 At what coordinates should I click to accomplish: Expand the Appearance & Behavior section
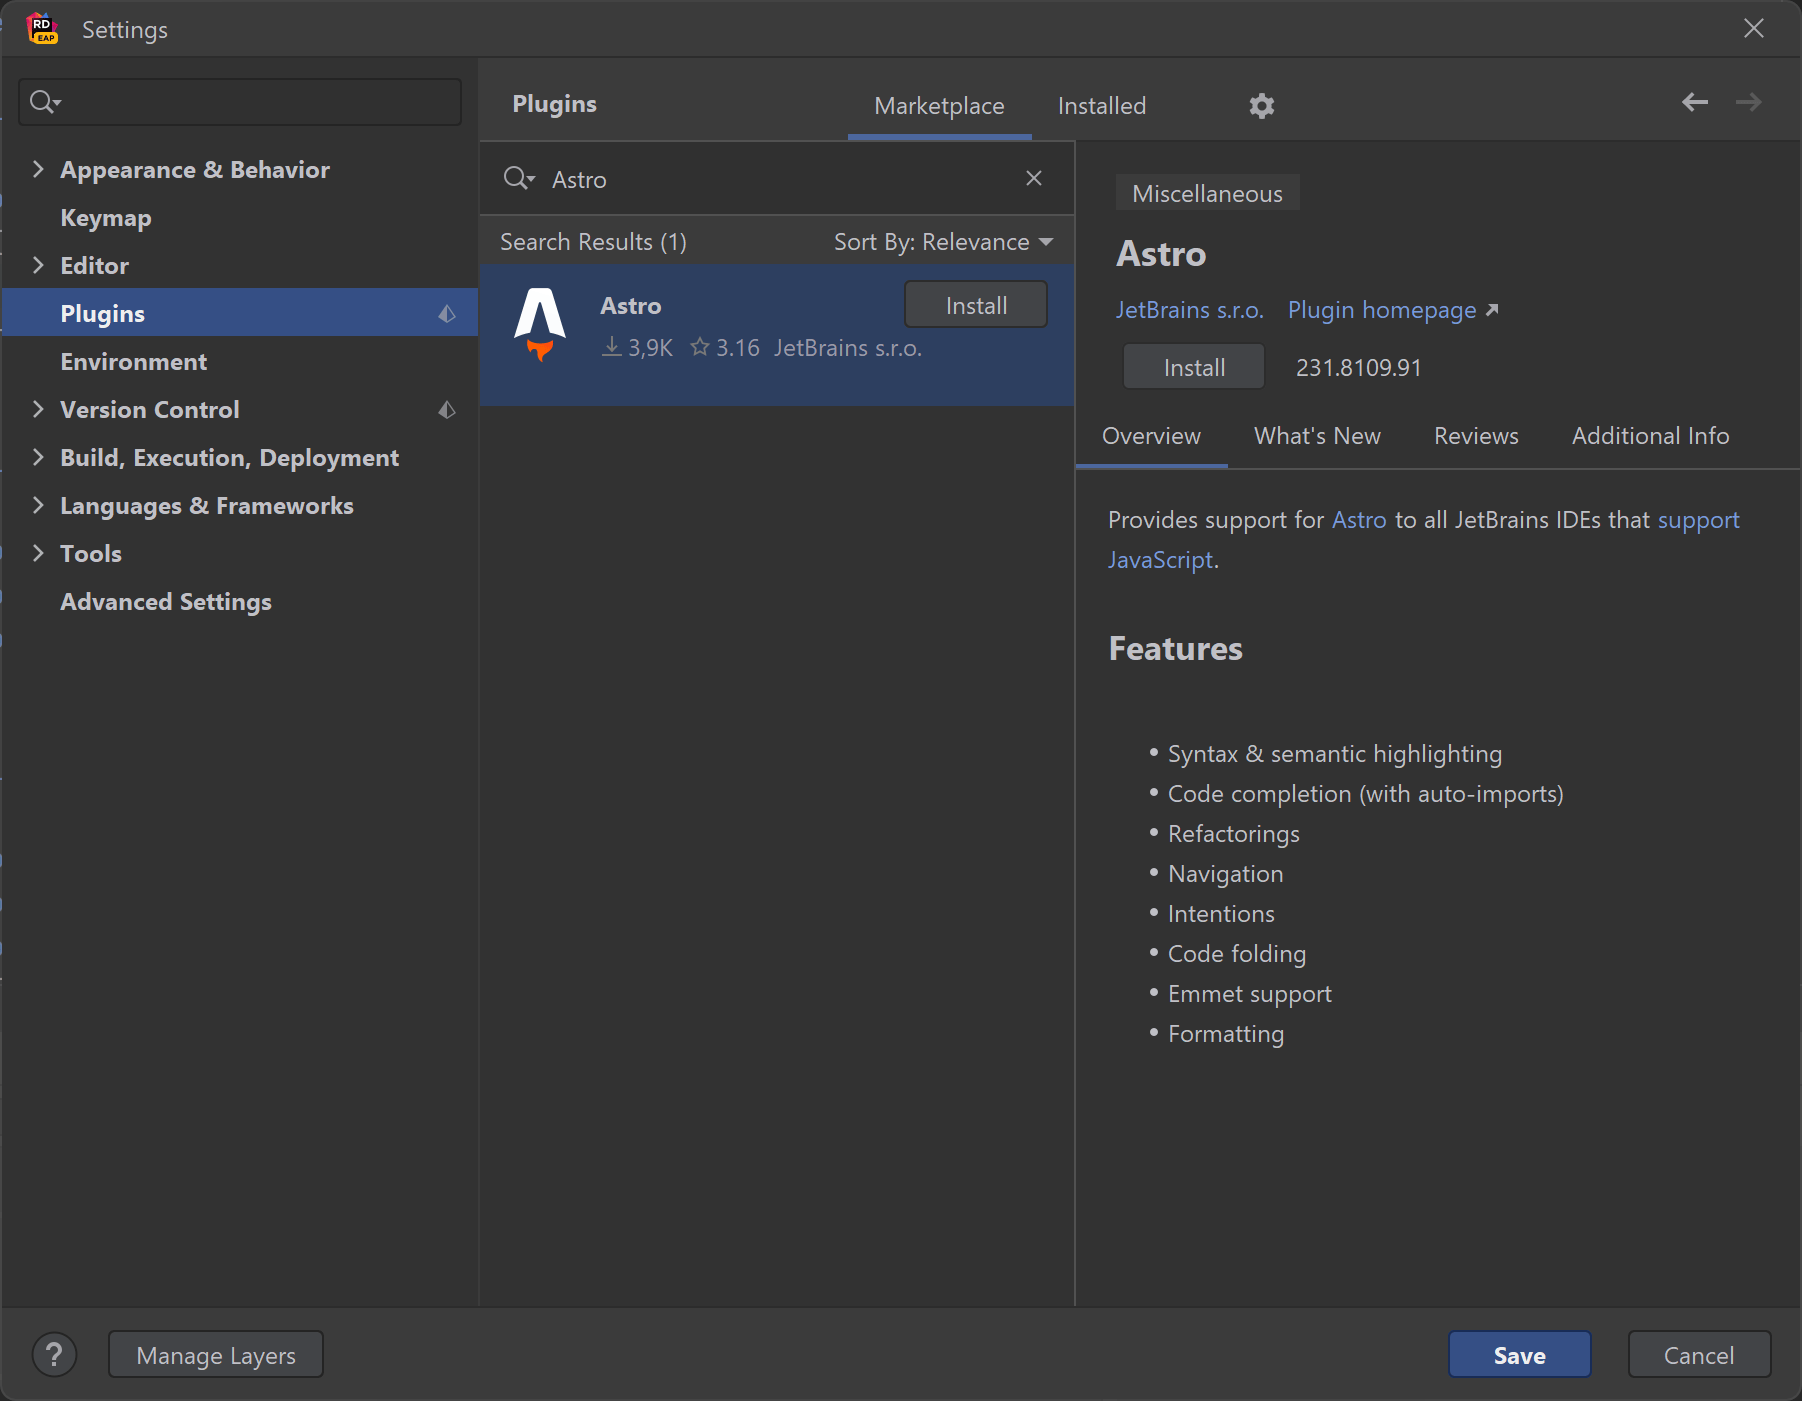pyautogui.click(x=38, y=169)
